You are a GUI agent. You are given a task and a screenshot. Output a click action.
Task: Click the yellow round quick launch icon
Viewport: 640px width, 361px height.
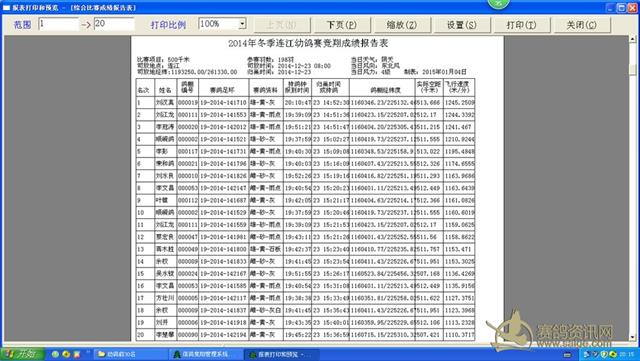coord(66,354)
